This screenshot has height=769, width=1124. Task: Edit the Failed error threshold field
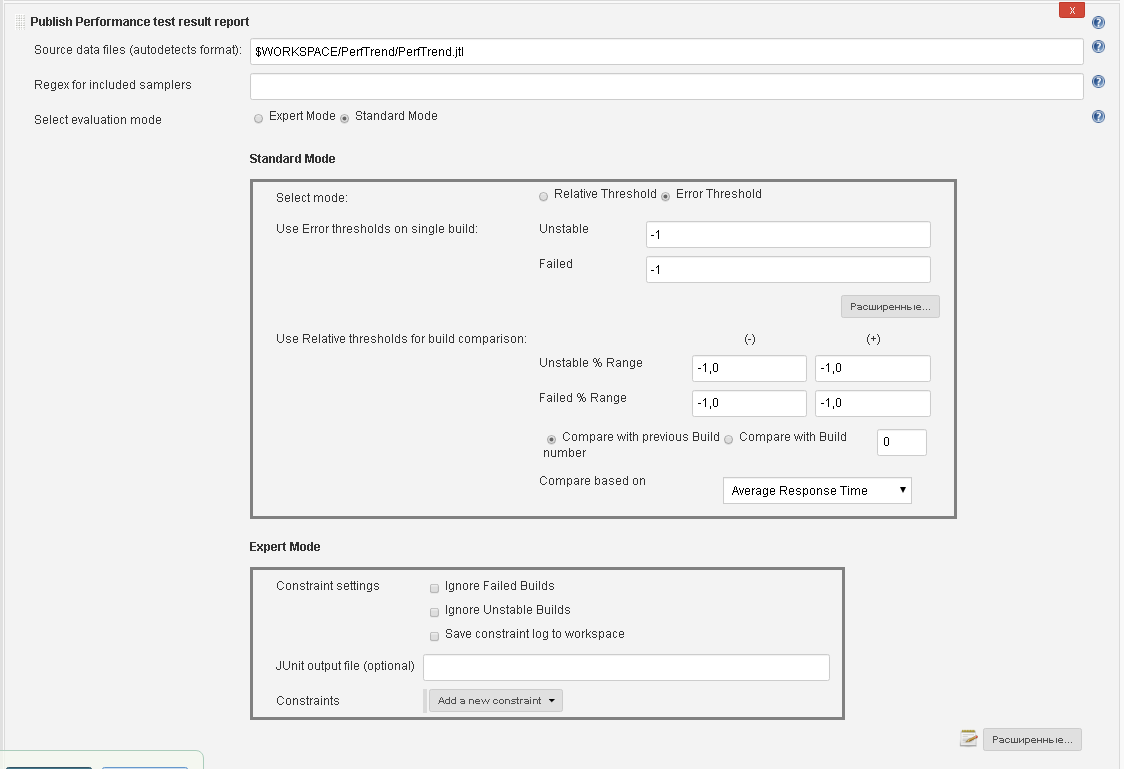tap(788, 269)
